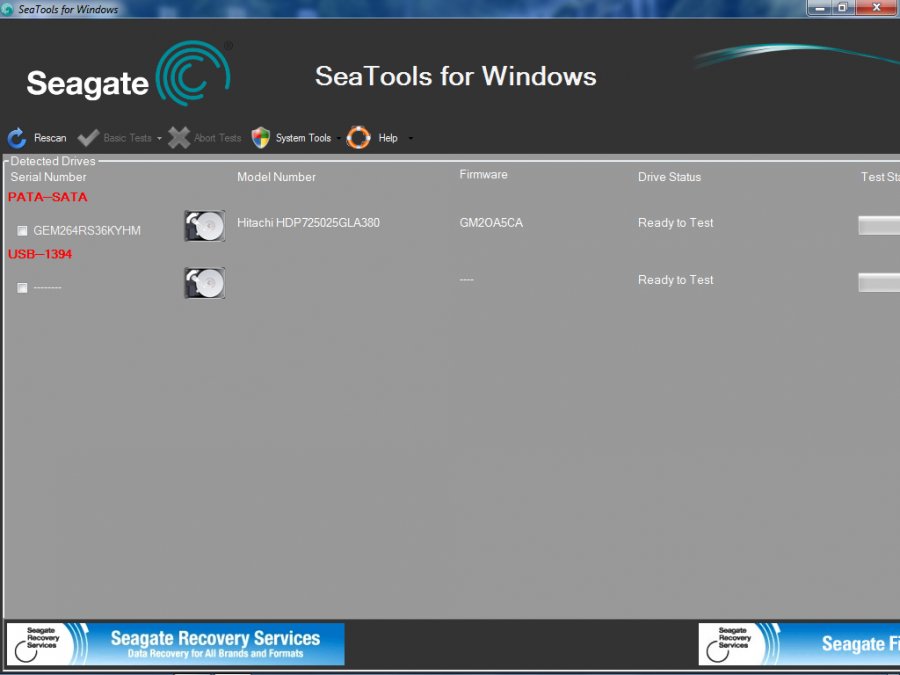
Task: Click the dashed firmware value of the USB drive
Action: [x=467, y=280]
